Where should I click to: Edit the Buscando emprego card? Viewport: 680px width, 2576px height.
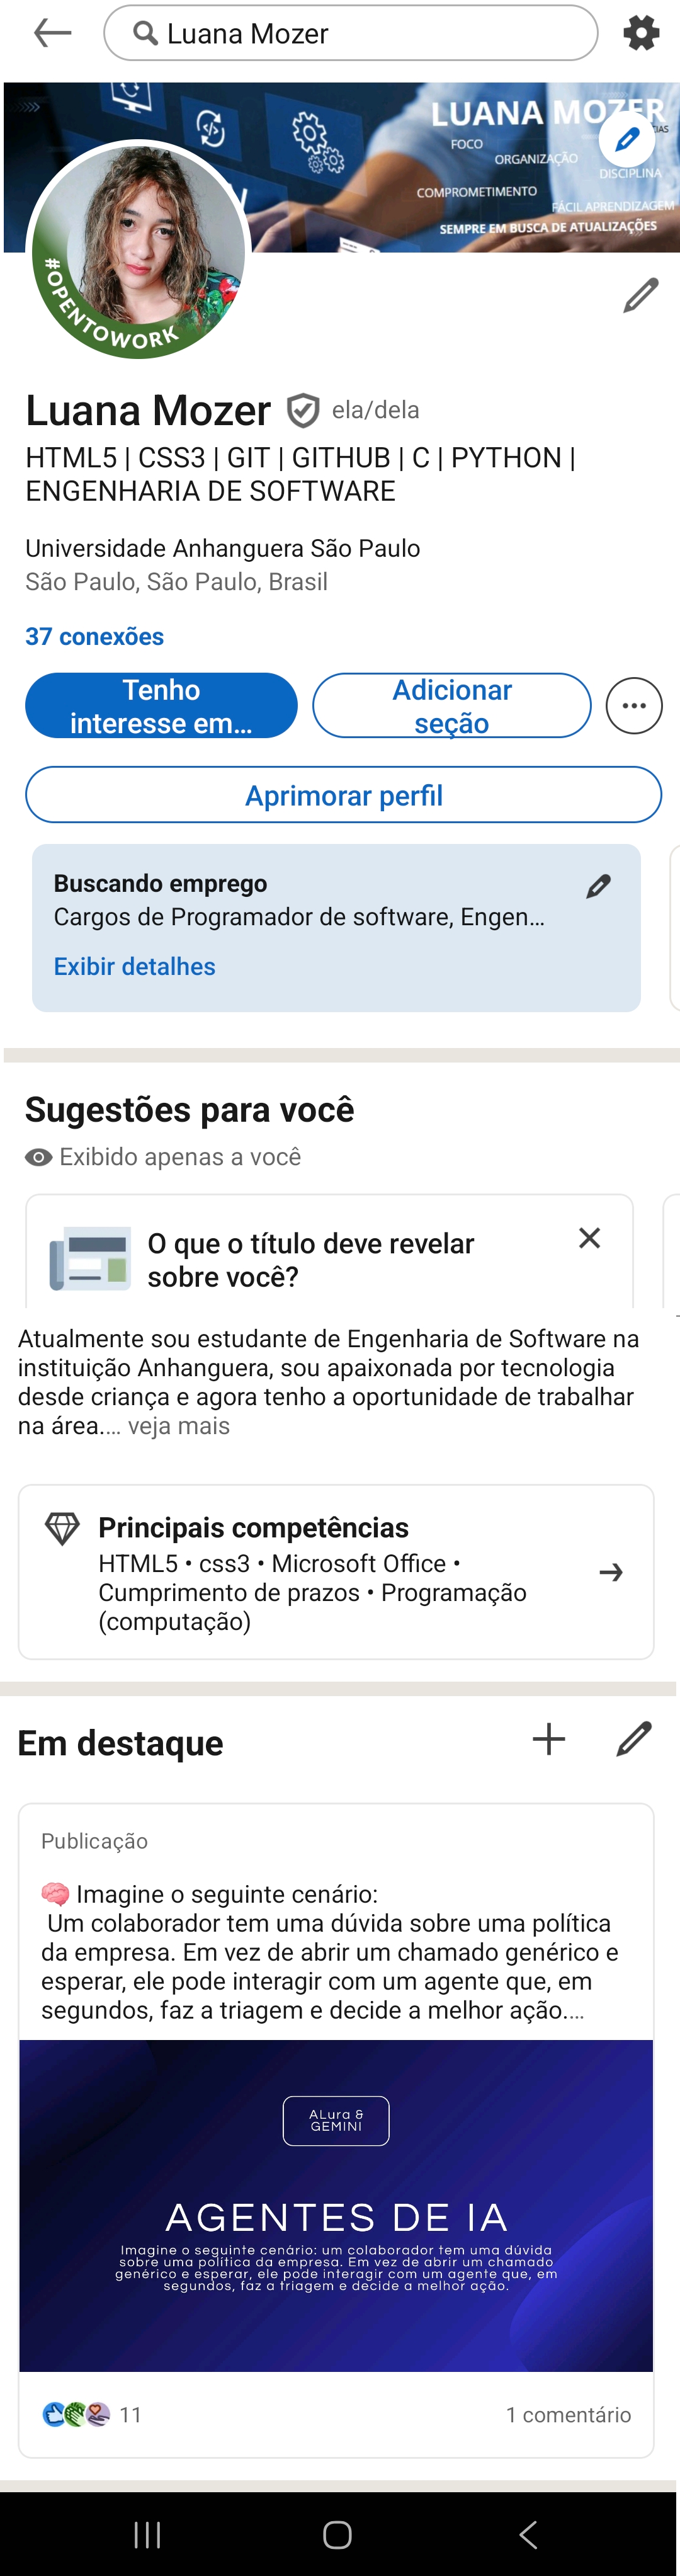click(598, 886)
